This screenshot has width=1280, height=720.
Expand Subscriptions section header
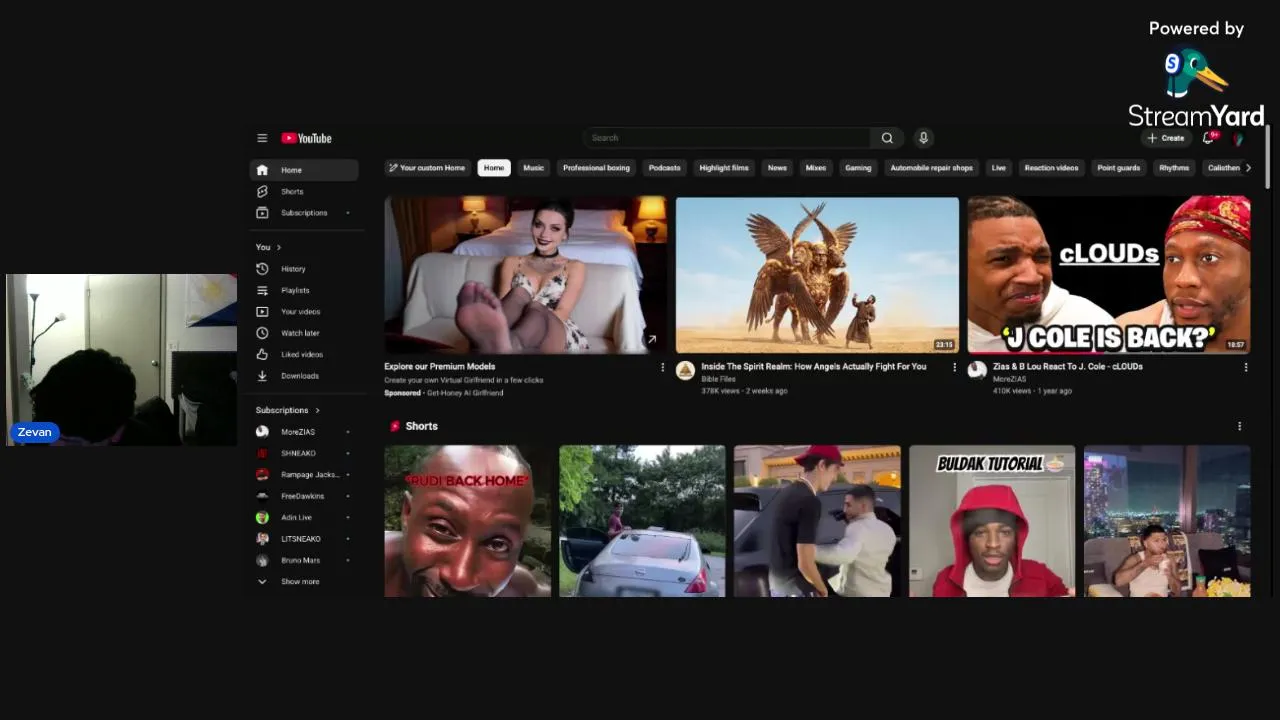pyautogui.click(x=288, y=410)
